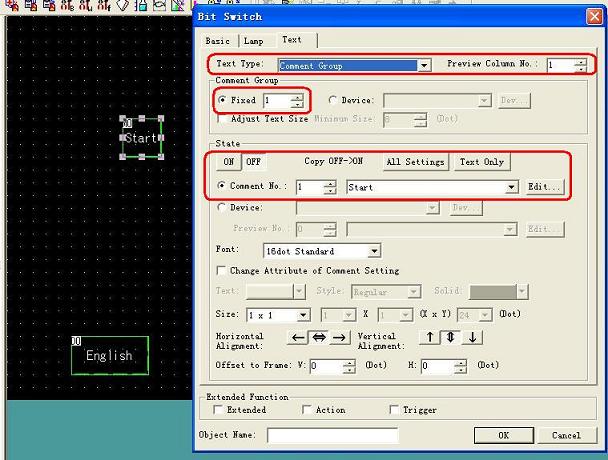The image size is (608, 460).
Task: Check Change Attribute of Comment Setting
Action: [x=222, y=271]
